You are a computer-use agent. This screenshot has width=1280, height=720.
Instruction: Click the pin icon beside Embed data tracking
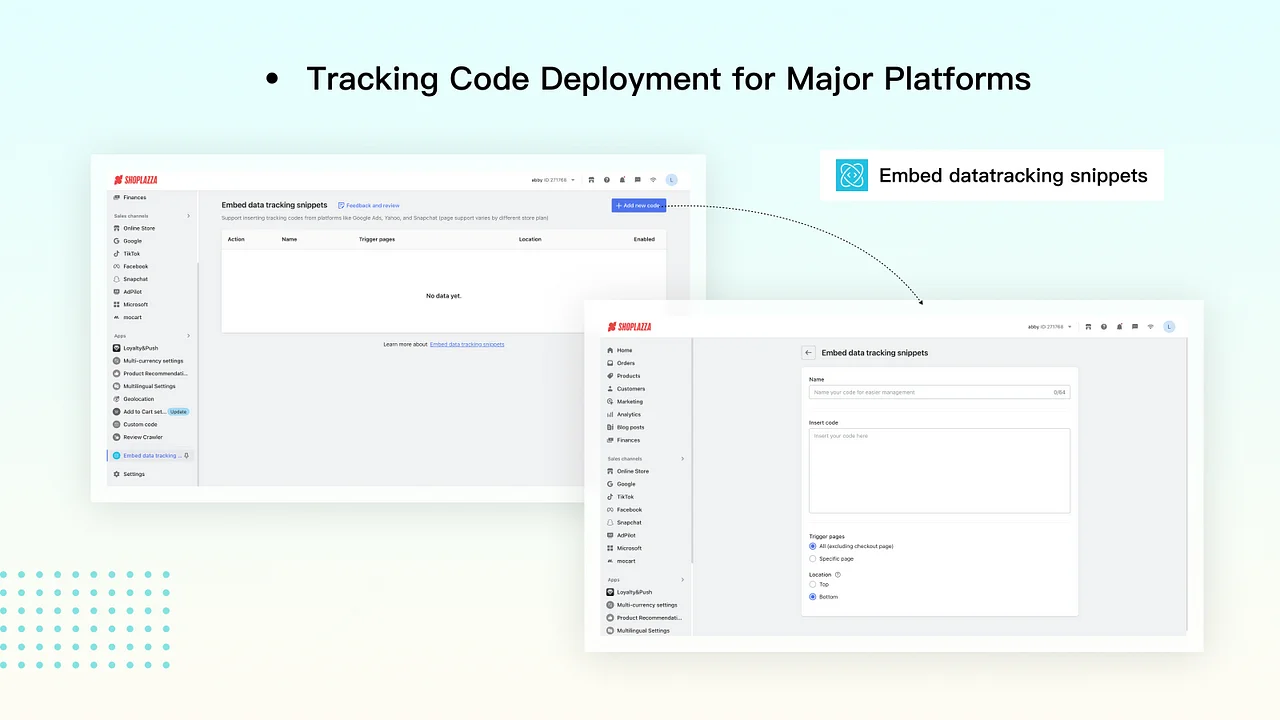point(187,456)
